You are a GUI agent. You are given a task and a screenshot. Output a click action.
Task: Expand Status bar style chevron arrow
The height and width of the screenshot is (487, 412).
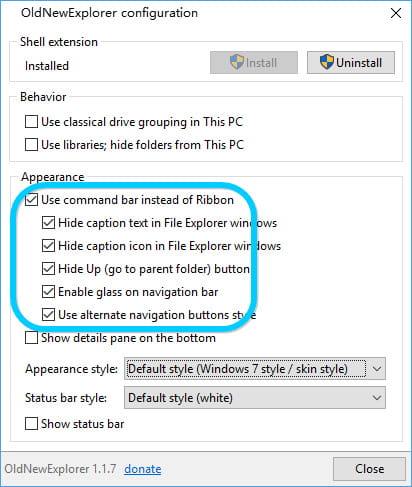click(x=377, y=398)
